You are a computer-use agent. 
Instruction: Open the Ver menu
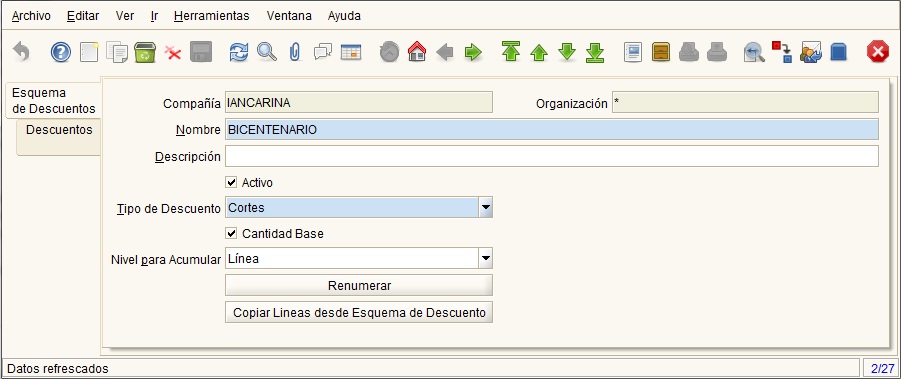125,16
